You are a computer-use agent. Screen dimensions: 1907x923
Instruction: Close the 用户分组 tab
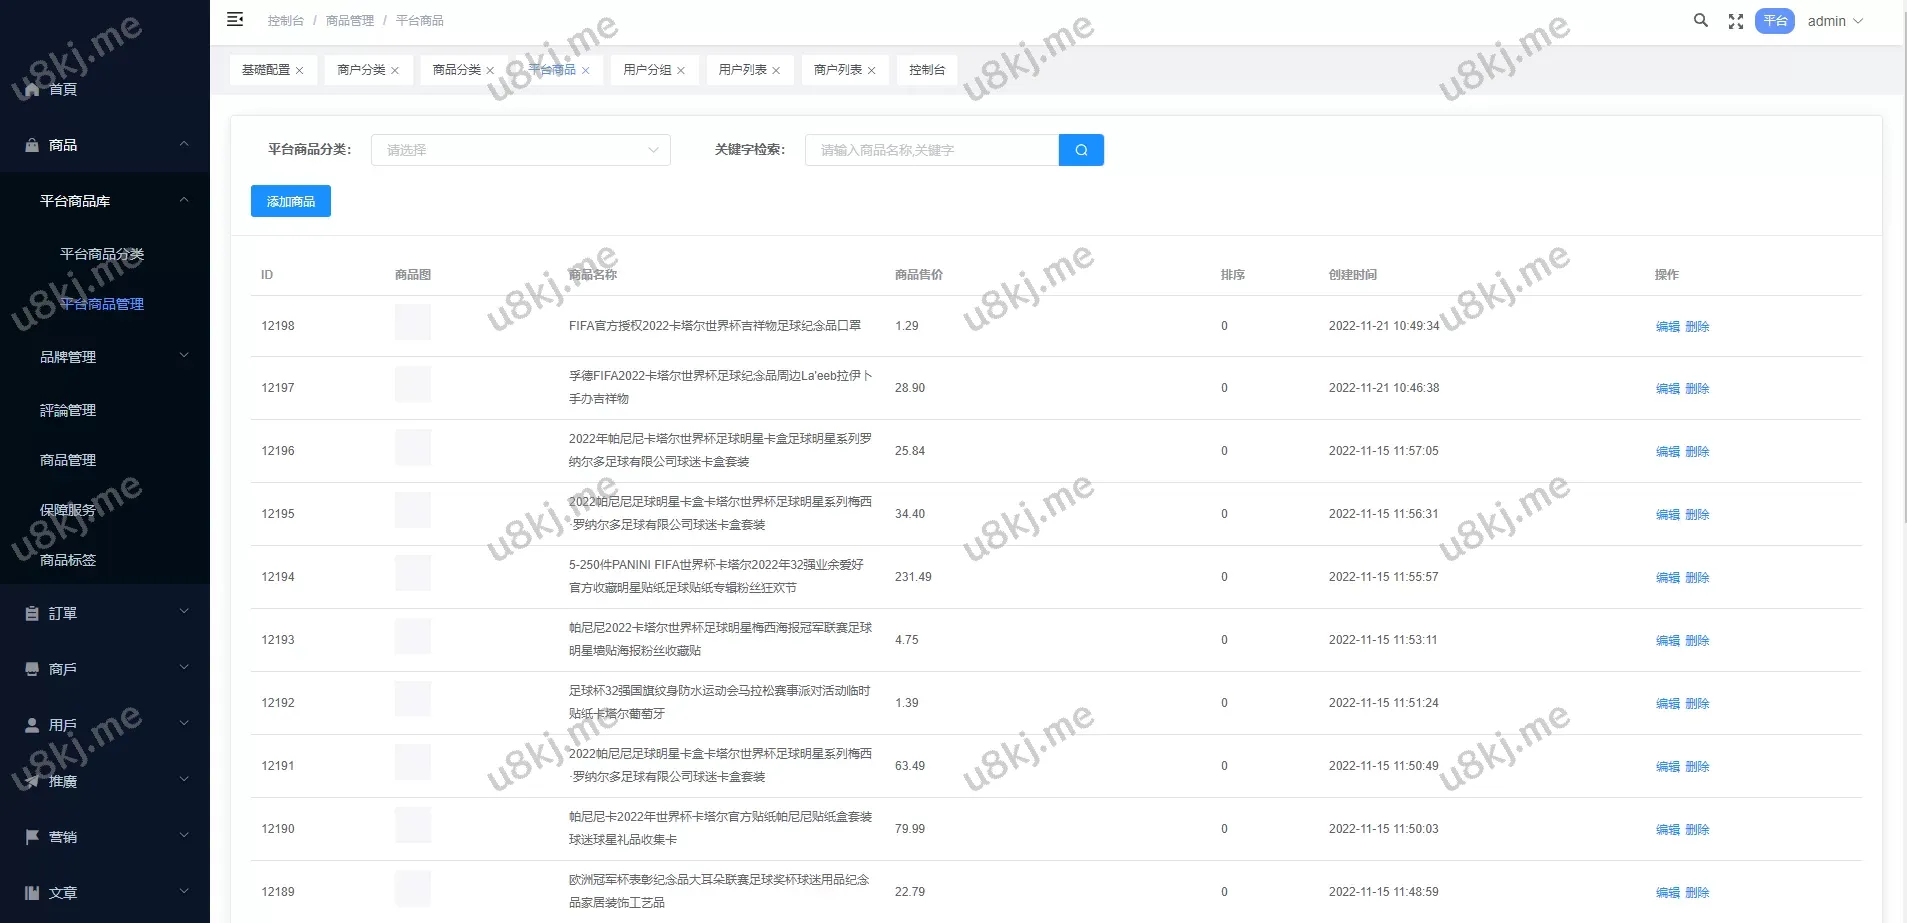681,71
